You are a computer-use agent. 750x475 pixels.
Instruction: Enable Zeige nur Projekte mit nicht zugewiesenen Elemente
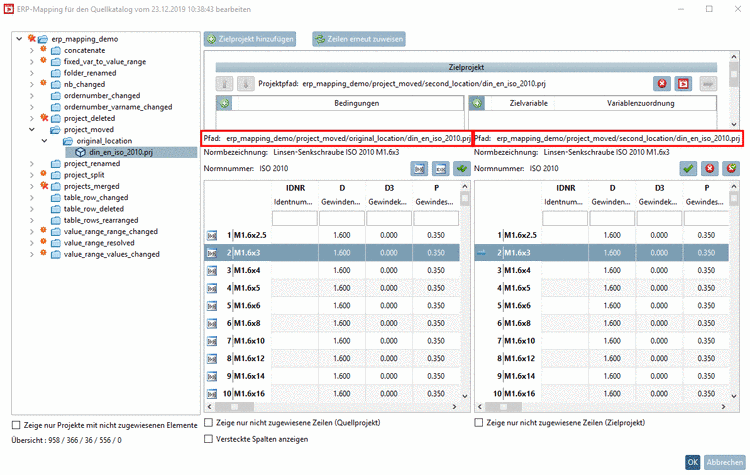16,425
